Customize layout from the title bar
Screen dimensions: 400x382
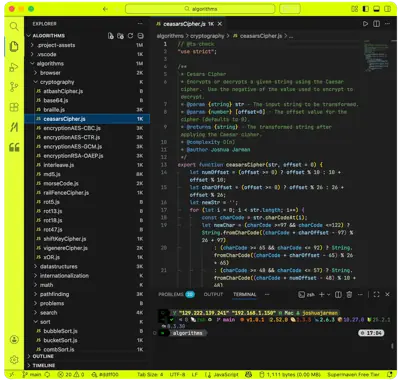click(x=354, y=9)
